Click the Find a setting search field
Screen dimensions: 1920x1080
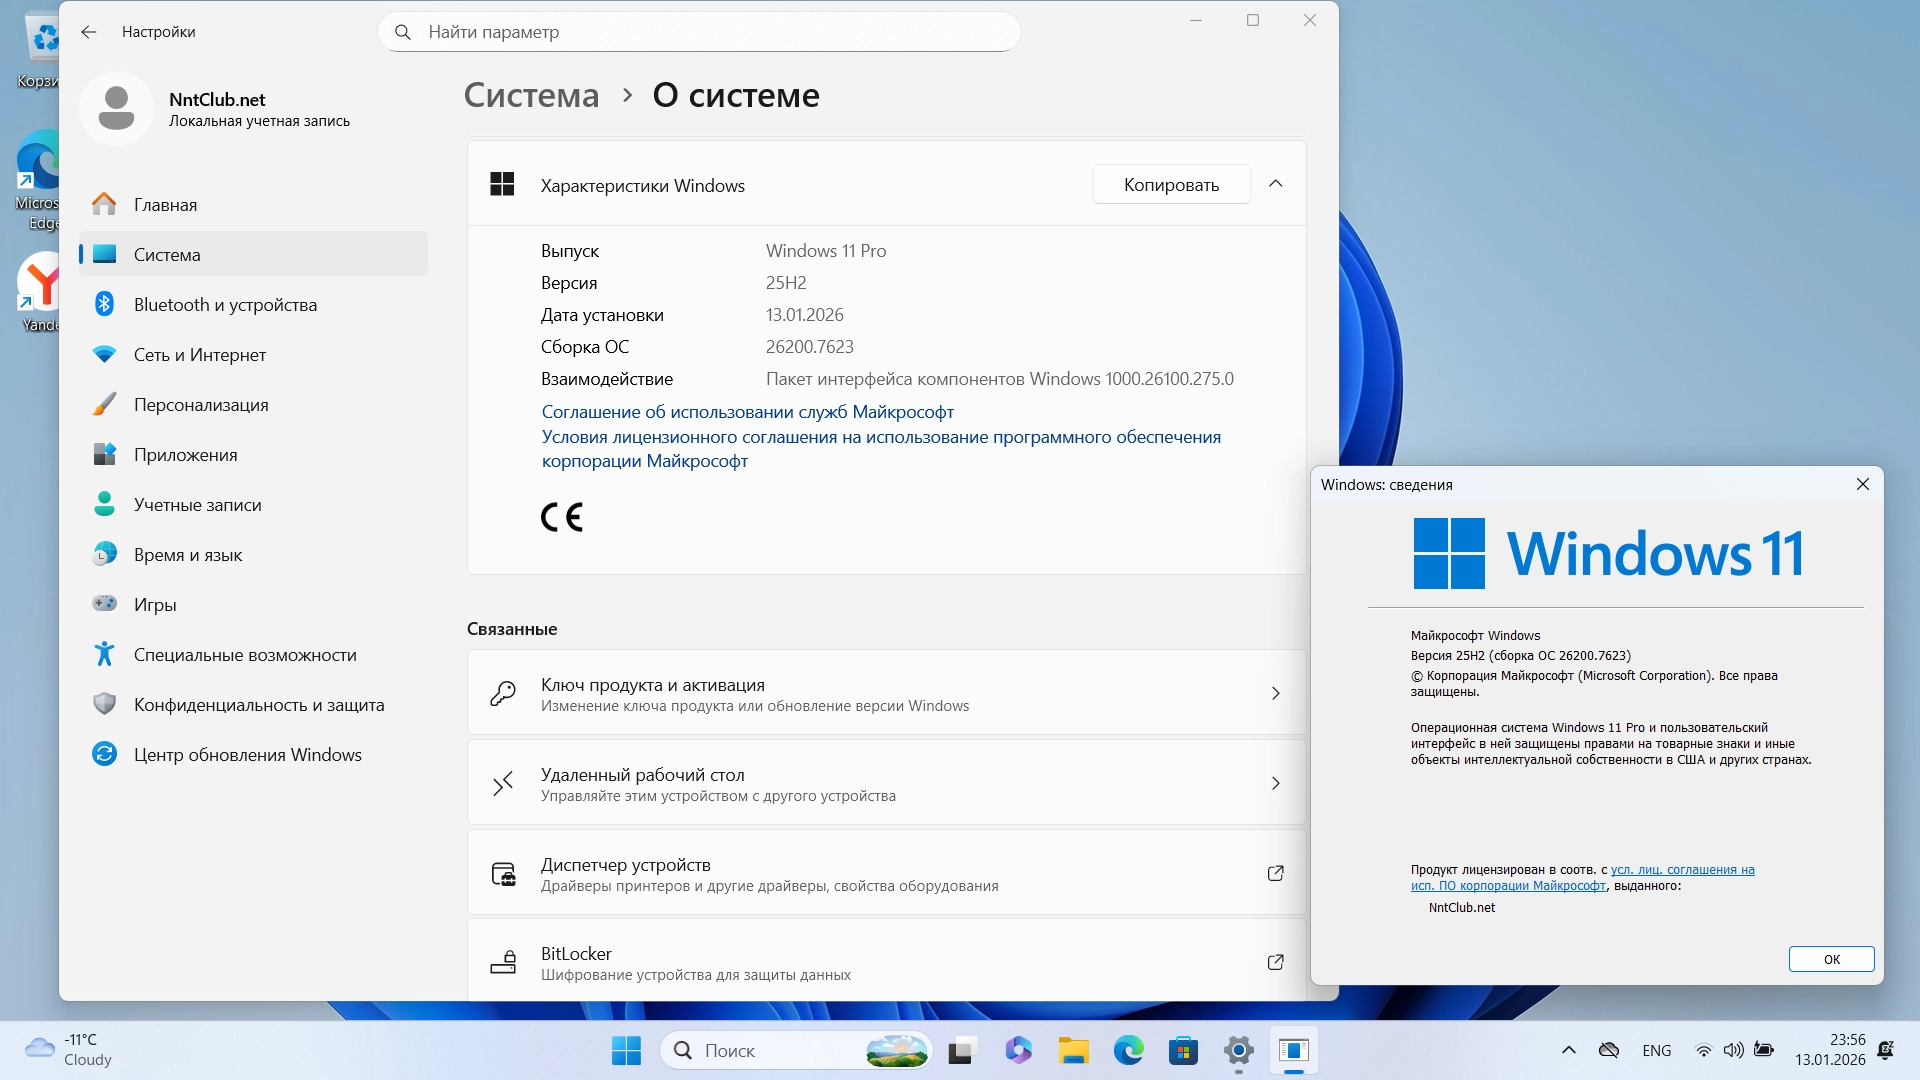700,32
